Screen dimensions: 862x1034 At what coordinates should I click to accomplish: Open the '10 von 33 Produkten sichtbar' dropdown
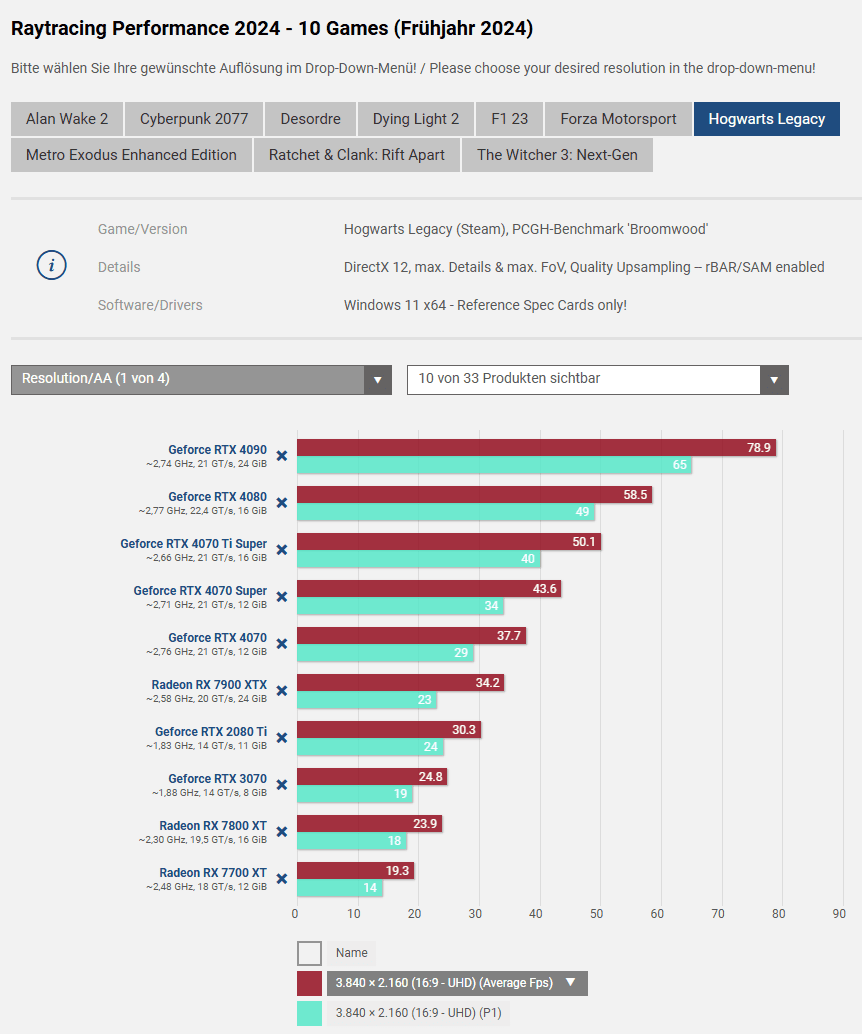coord(598,379)
